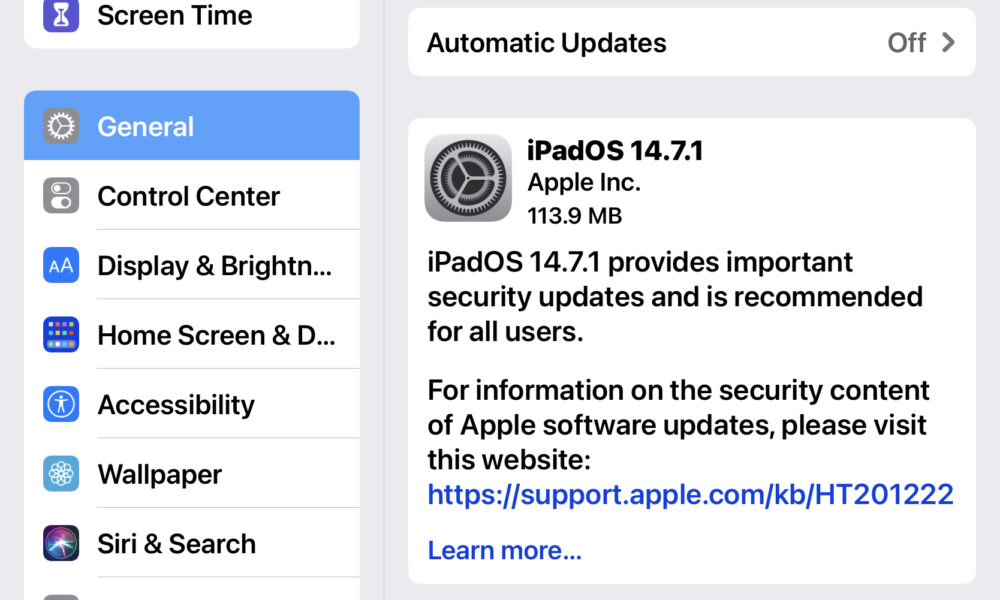Open the Control Center menu item
Image resolution: width=1000 pixels, height=600 pixels.
(x=192, y=195)
